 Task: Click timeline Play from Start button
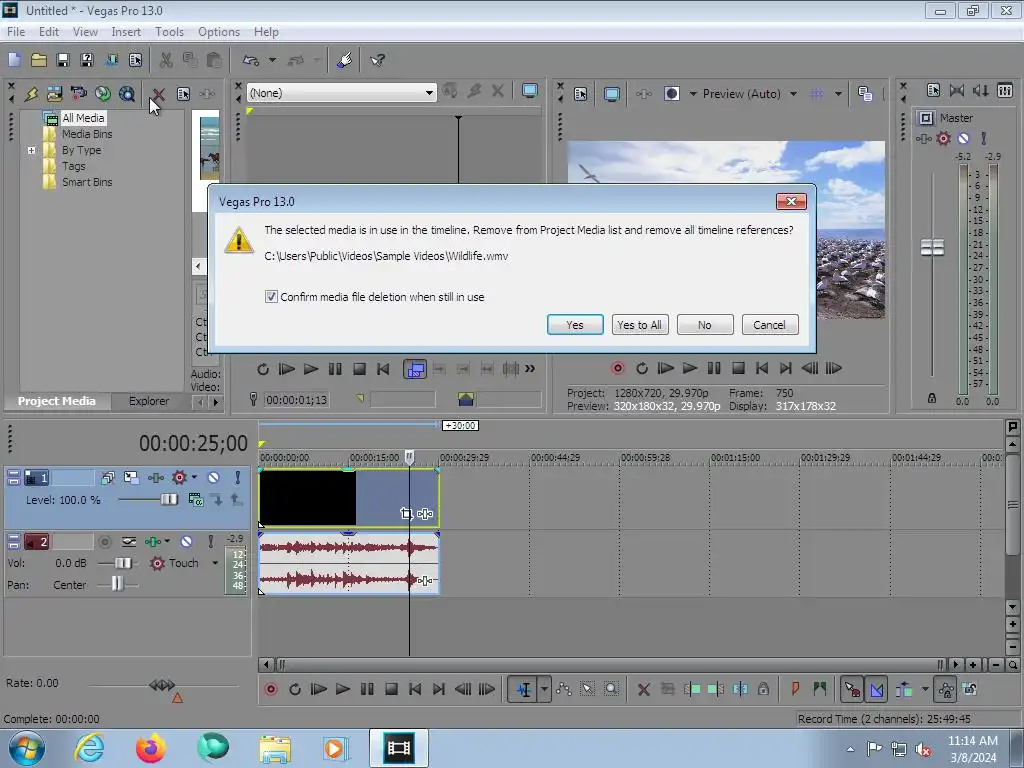[x=318, y=689]
